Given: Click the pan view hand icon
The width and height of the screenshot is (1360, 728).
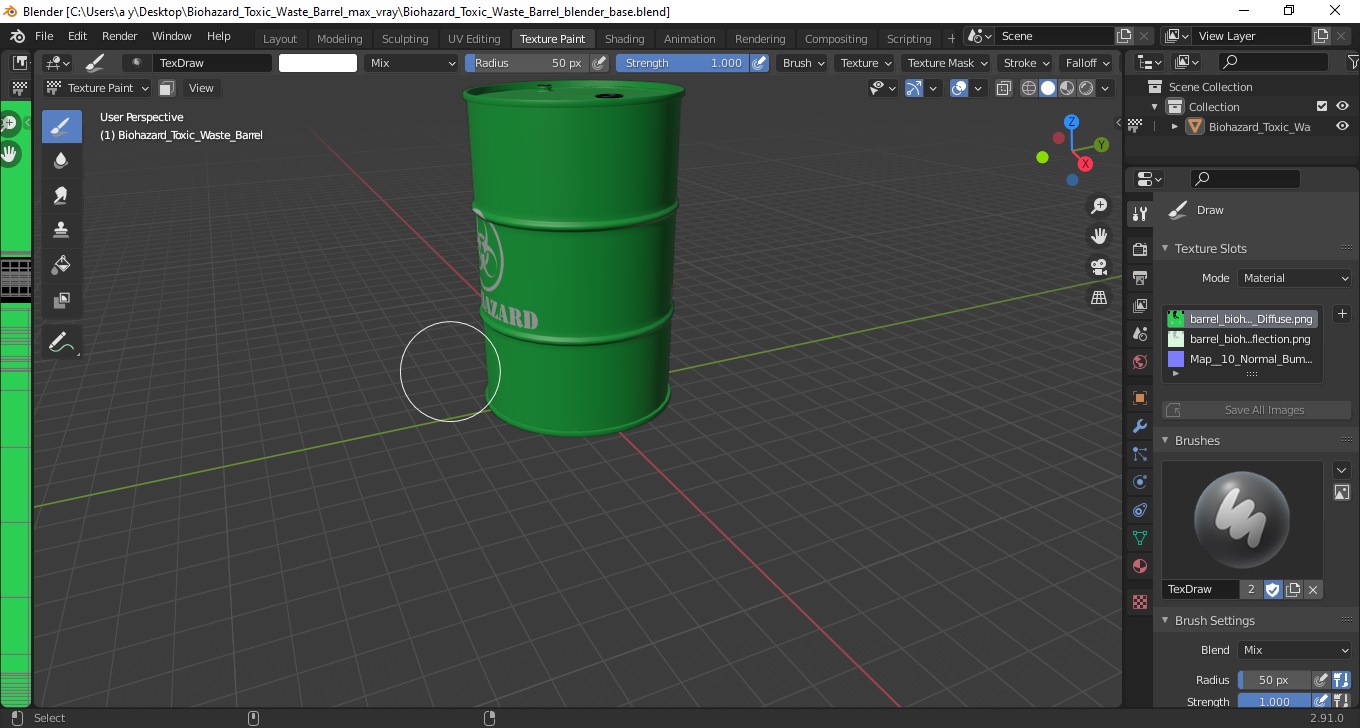Looking at the screenshot, I should pyautogui.click(x=1099, y=236).
